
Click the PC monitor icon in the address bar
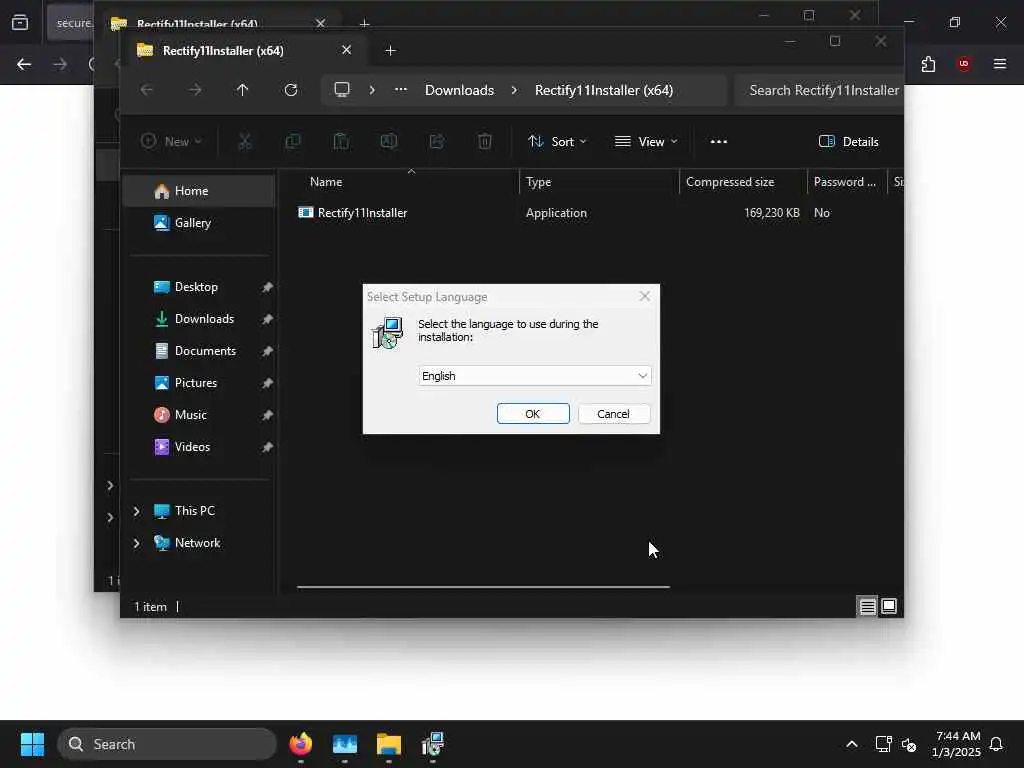click(x=342, y=89)
